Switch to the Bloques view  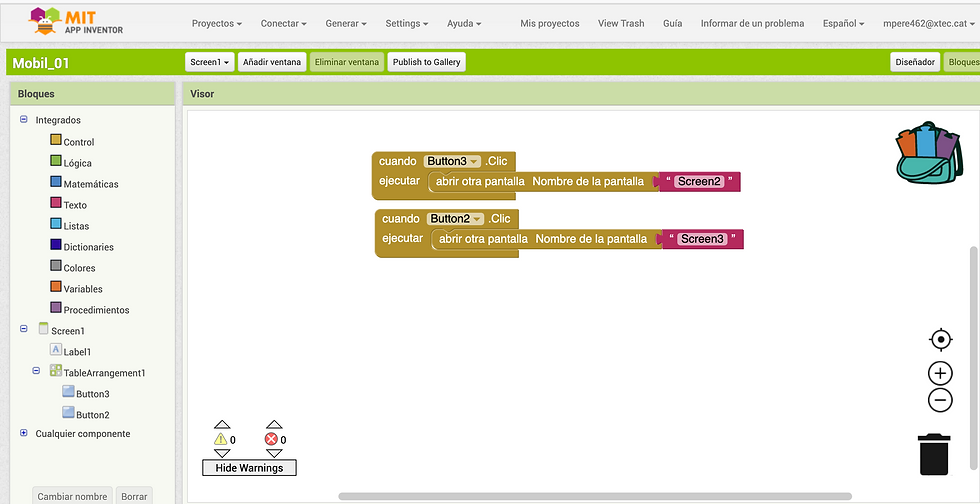coord(962,62)
